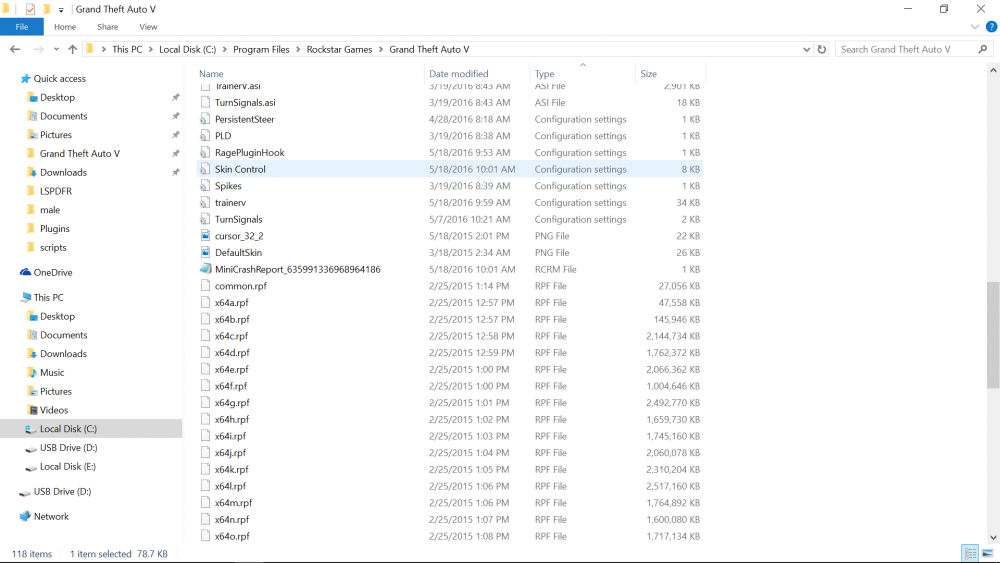The width and height of the screenshot is (1000, 563).
Task: Open the Quick Access Toolbar customize dropdown
Action: click(61, 10)
